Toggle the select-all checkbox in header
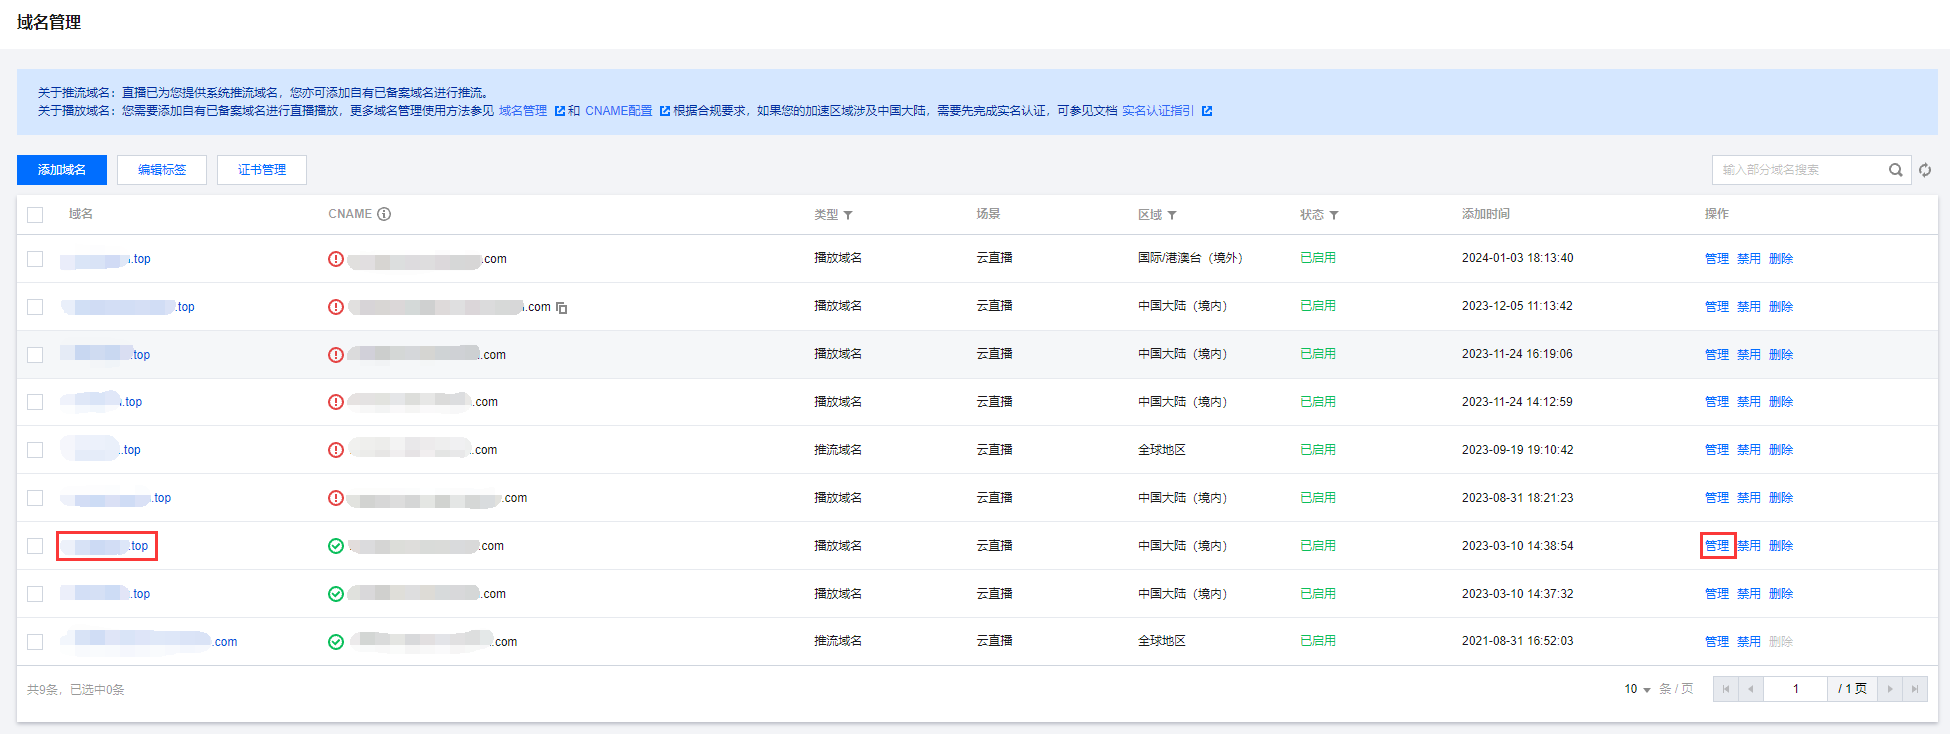 [35, 215]
